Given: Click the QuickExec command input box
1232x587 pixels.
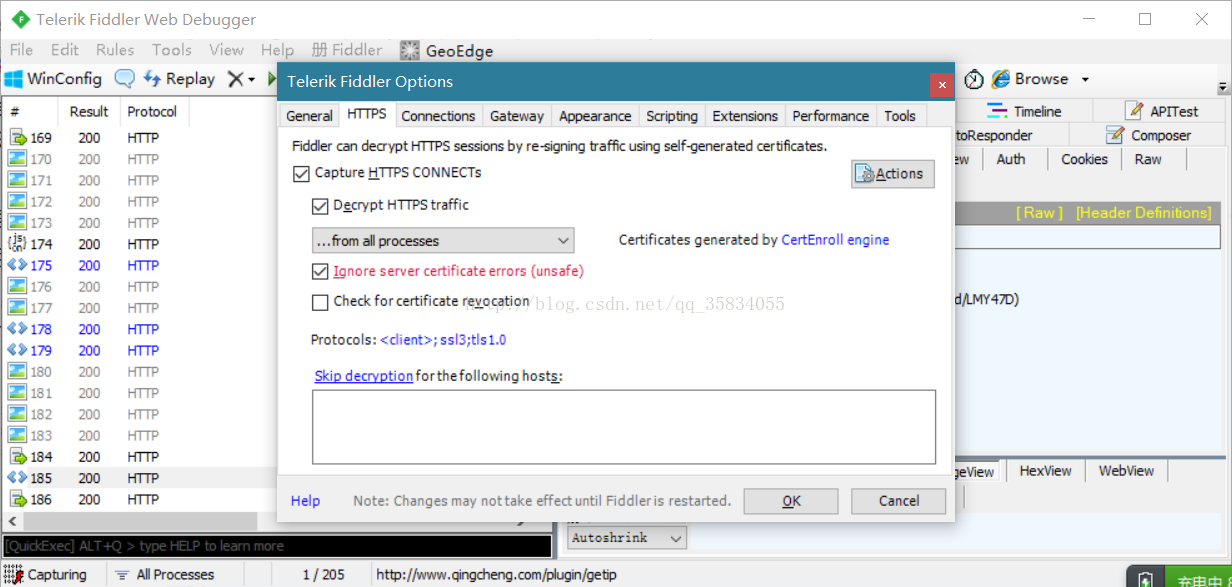Looking at the screenshot, I should pos(276,546).
